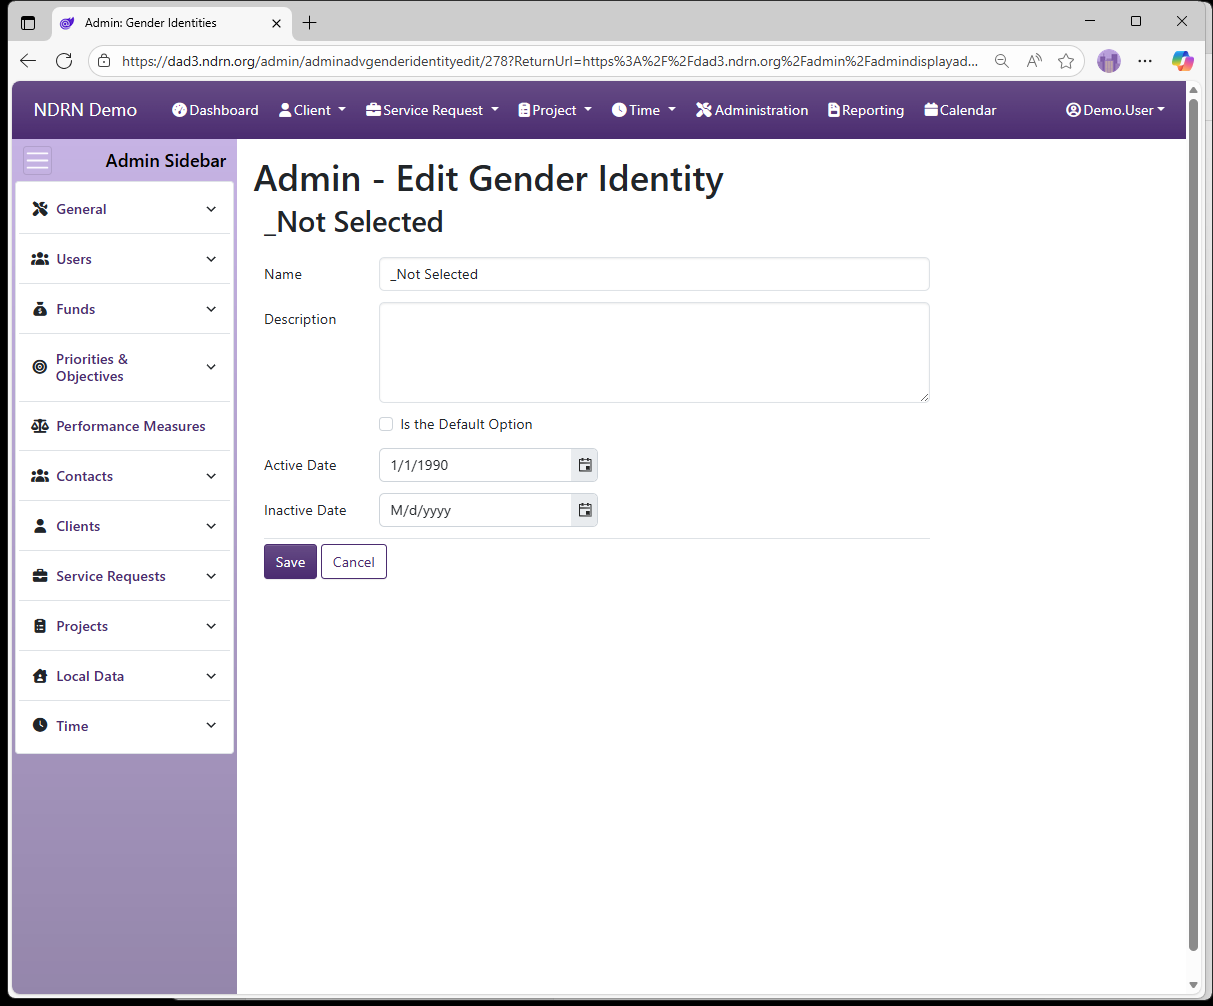Click the Funds money bag icon

(40, 309)
